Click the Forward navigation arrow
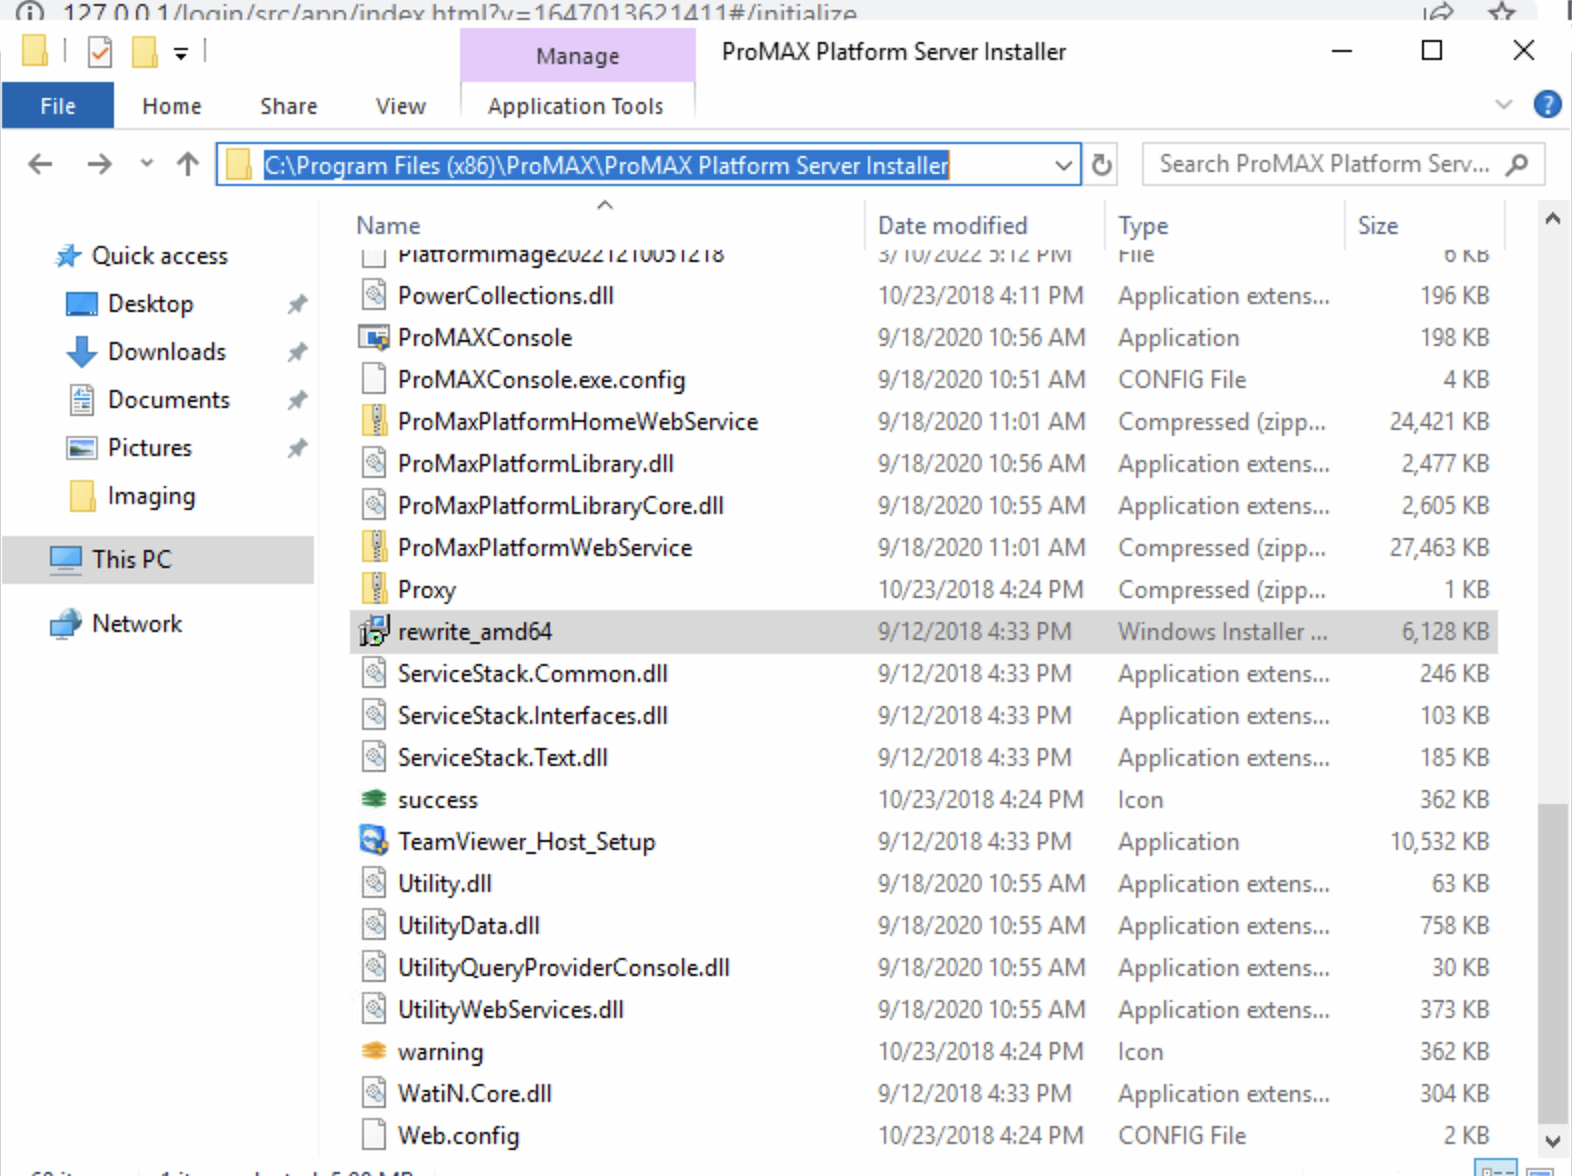Viewport: 1572px width, 1176px height. click(x=99, y=164)
